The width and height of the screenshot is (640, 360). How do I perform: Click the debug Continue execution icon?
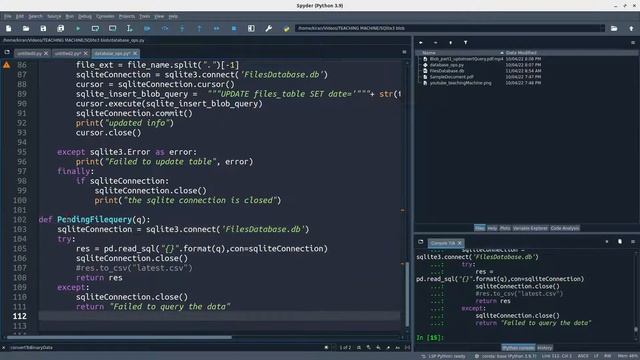[x=217, y=28]
